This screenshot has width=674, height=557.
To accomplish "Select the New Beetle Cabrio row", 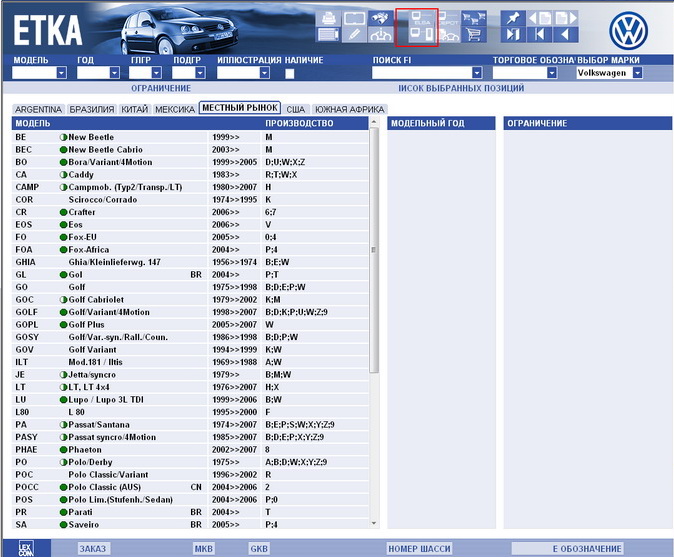I will click(x=190, y=150).
